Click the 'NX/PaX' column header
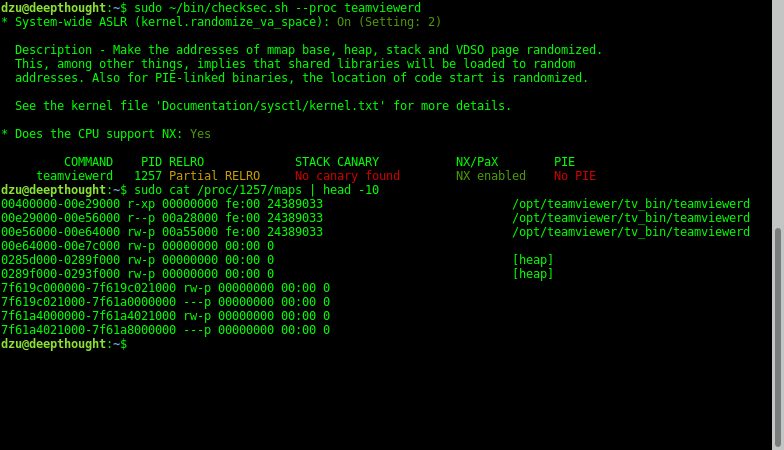 [x=476, y=162]
